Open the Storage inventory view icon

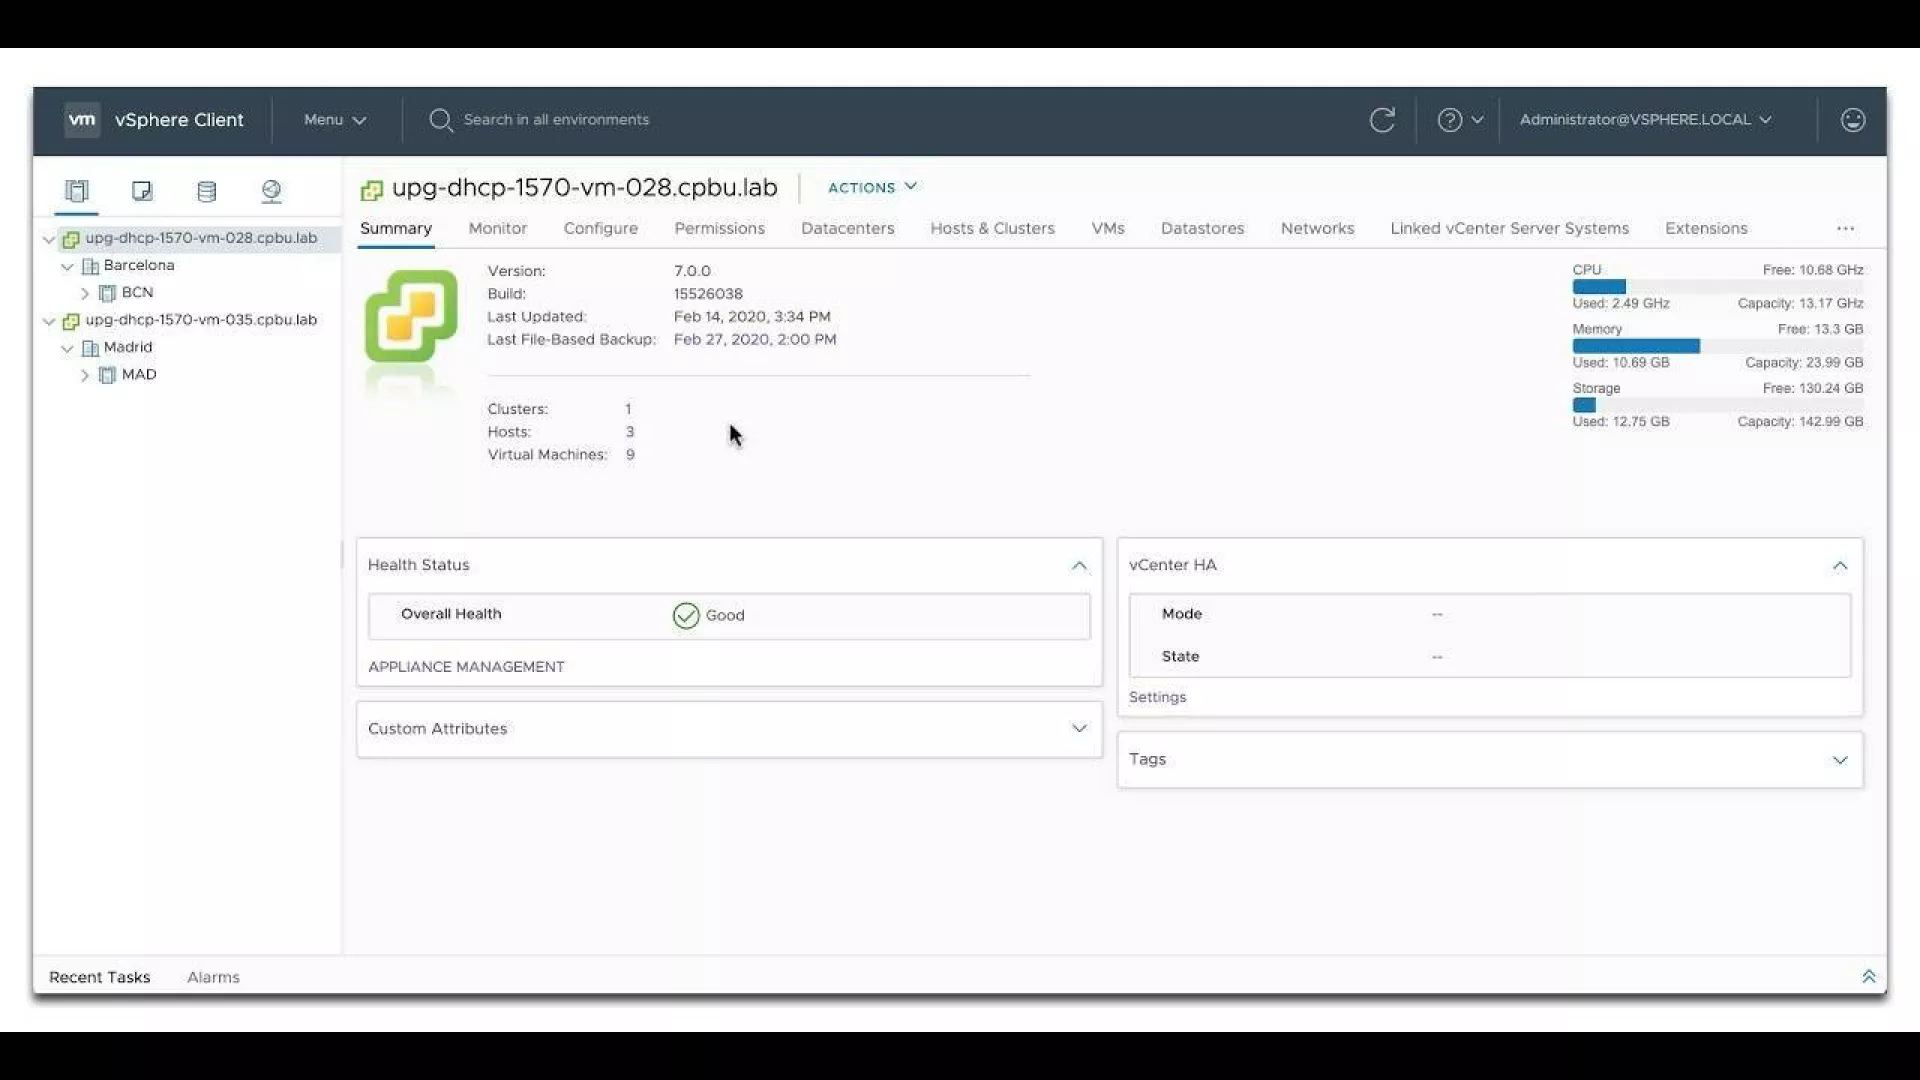[207, 190]
